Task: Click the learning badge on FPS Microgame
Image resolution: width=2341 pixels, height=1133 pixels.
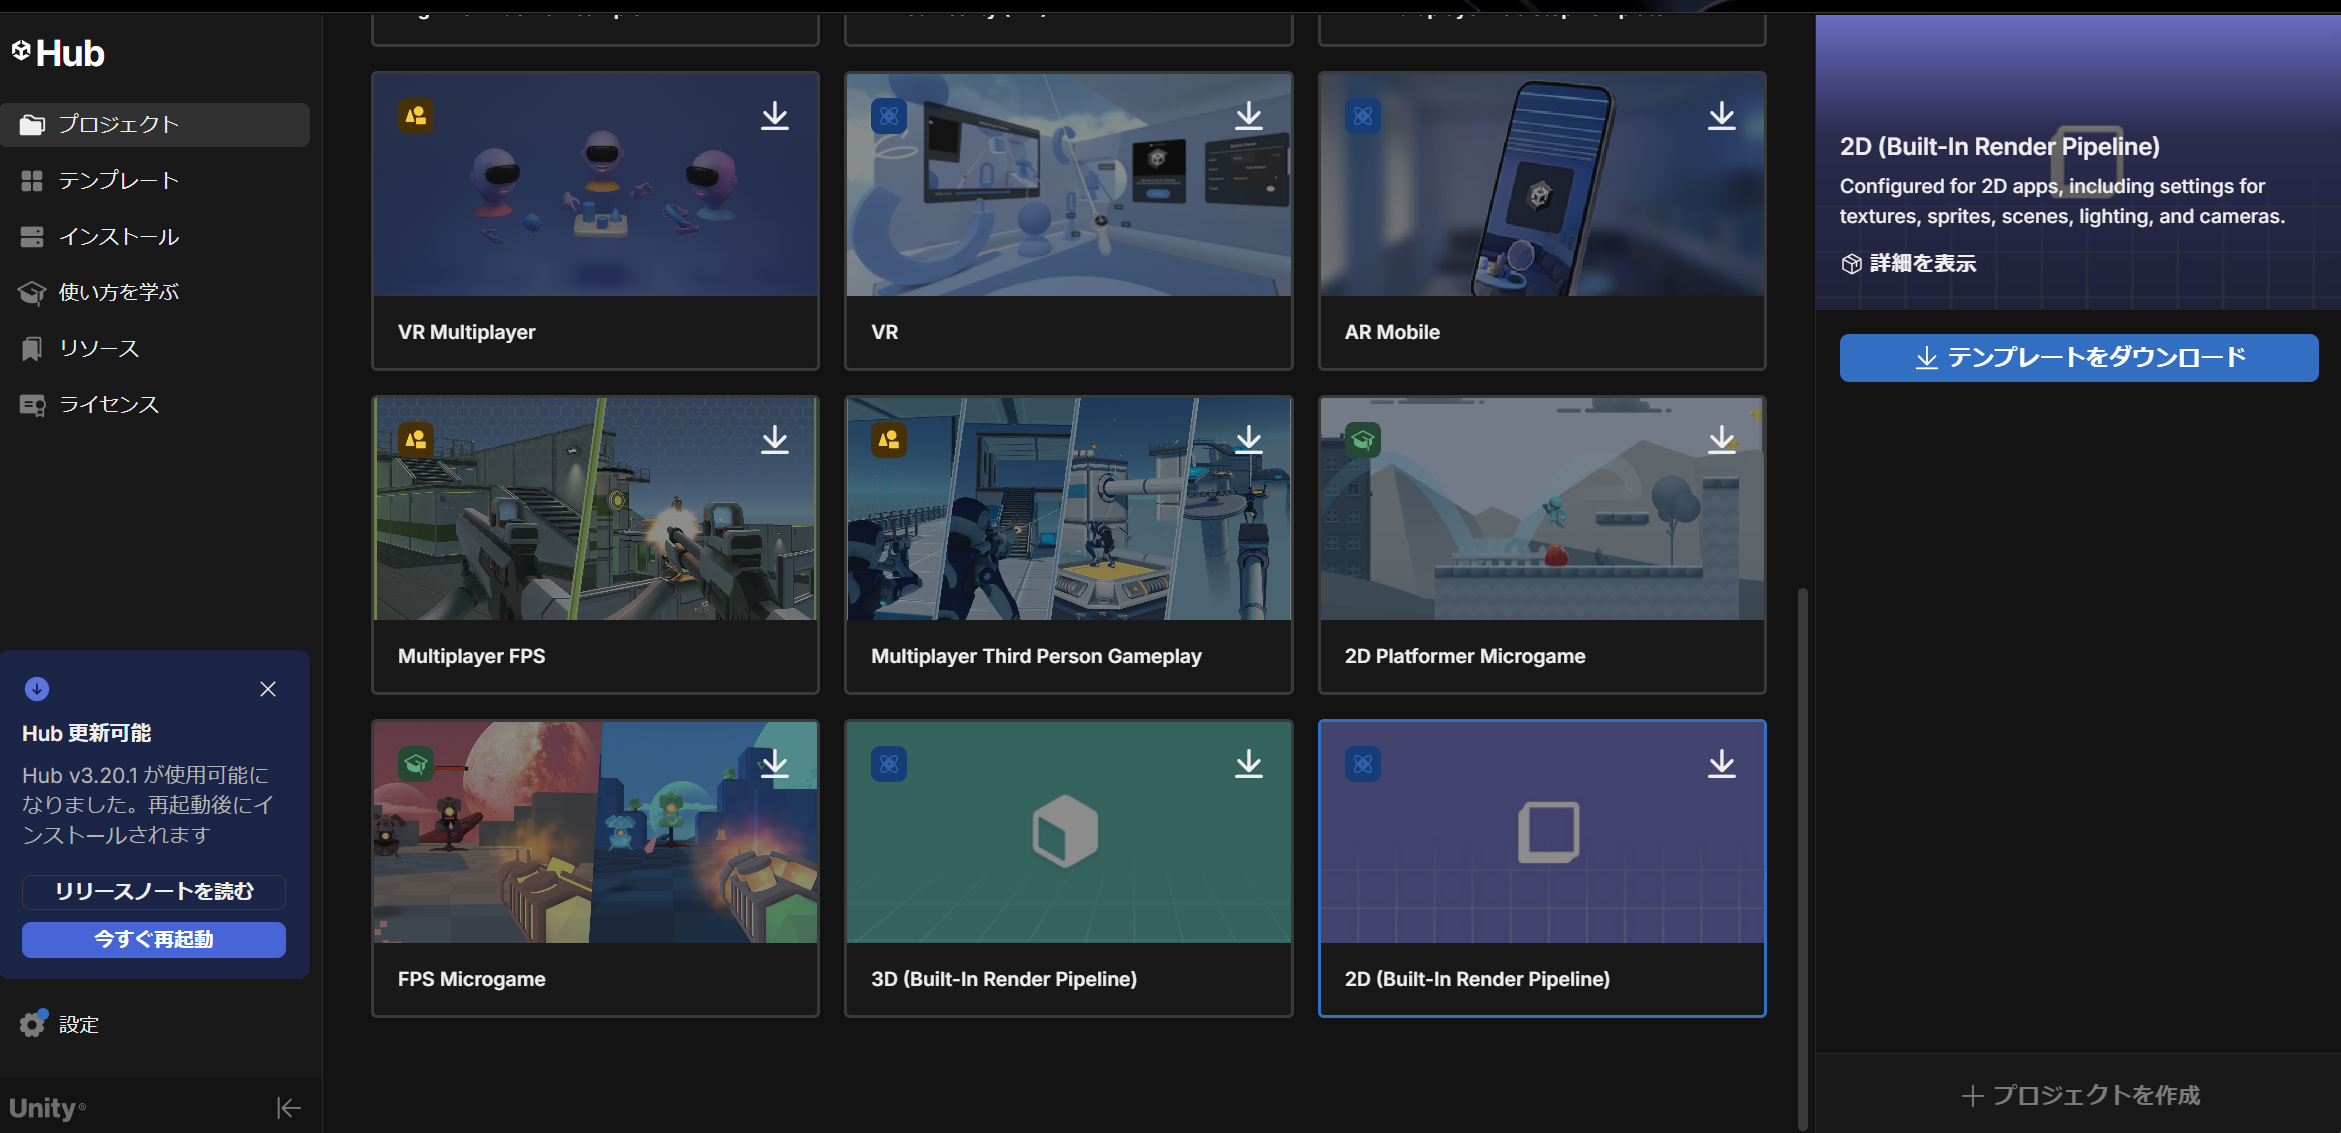Action: pyautogui.click(x=416, y=764)
